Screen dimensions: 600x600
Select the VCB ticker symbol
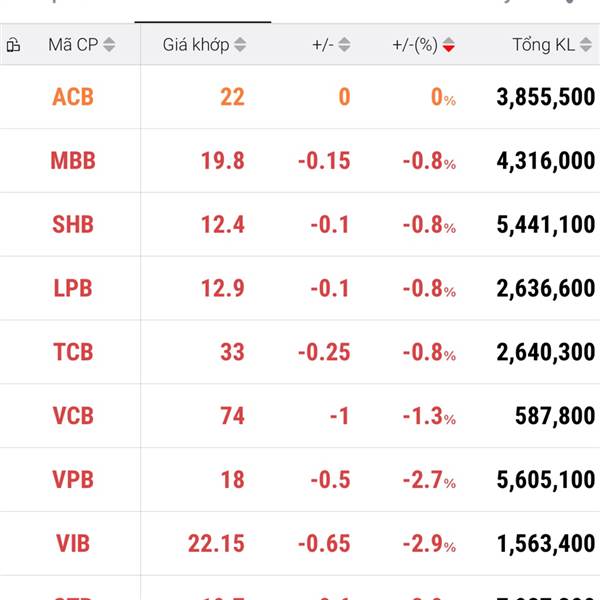tap(73, 416)
